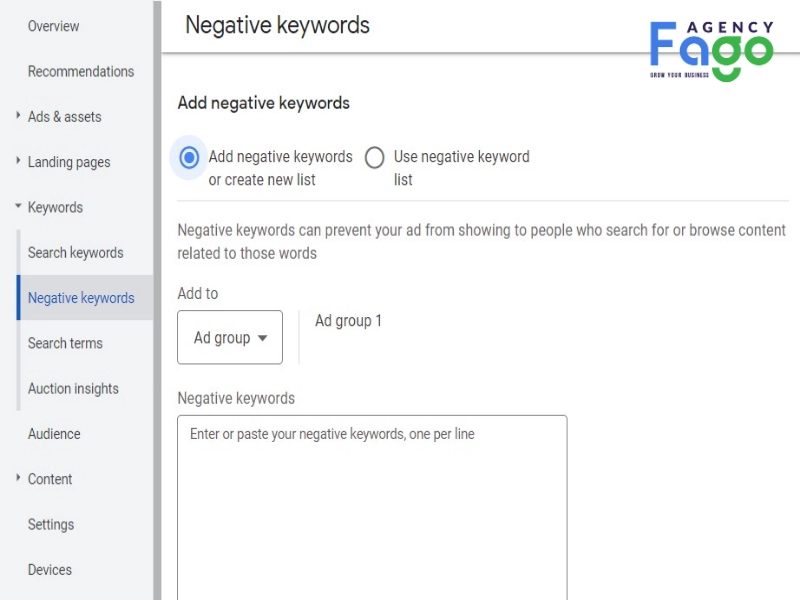Open Settings in sidebar

click(x=51, y=524)
